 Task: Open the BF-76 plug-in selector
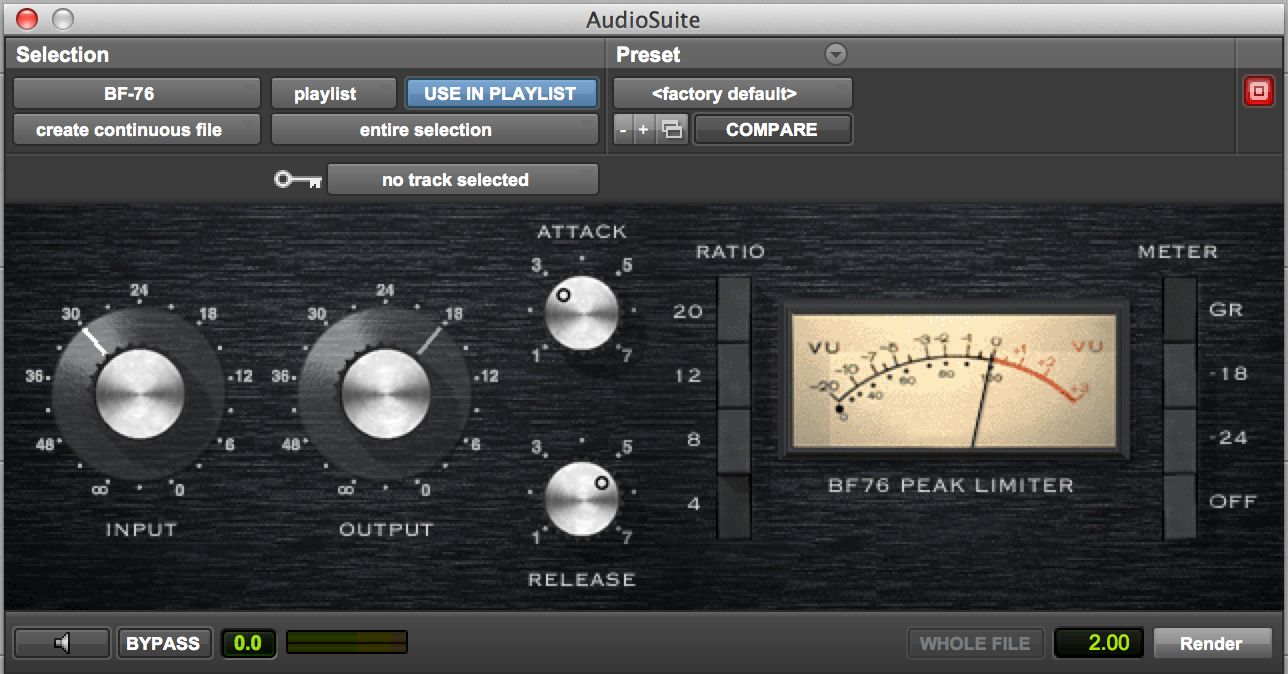tap(137, 94)
